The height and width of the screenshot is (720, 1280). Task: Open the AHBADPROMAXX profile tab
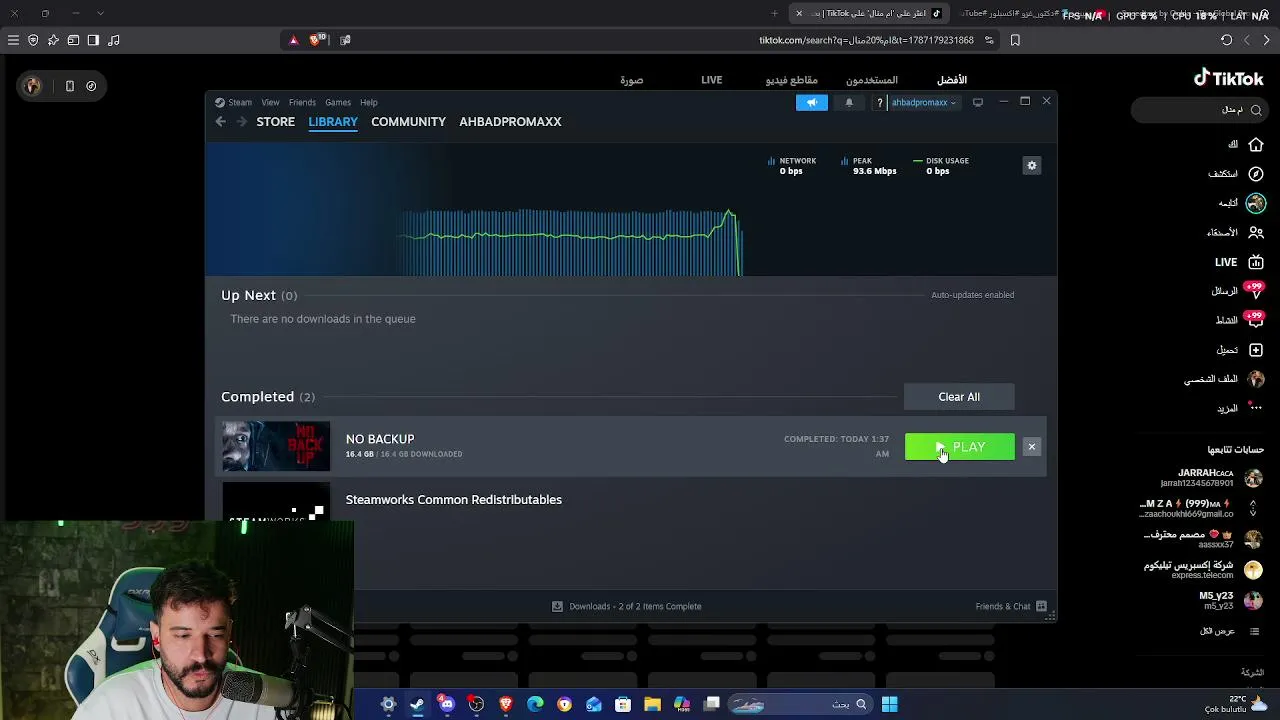510,122
